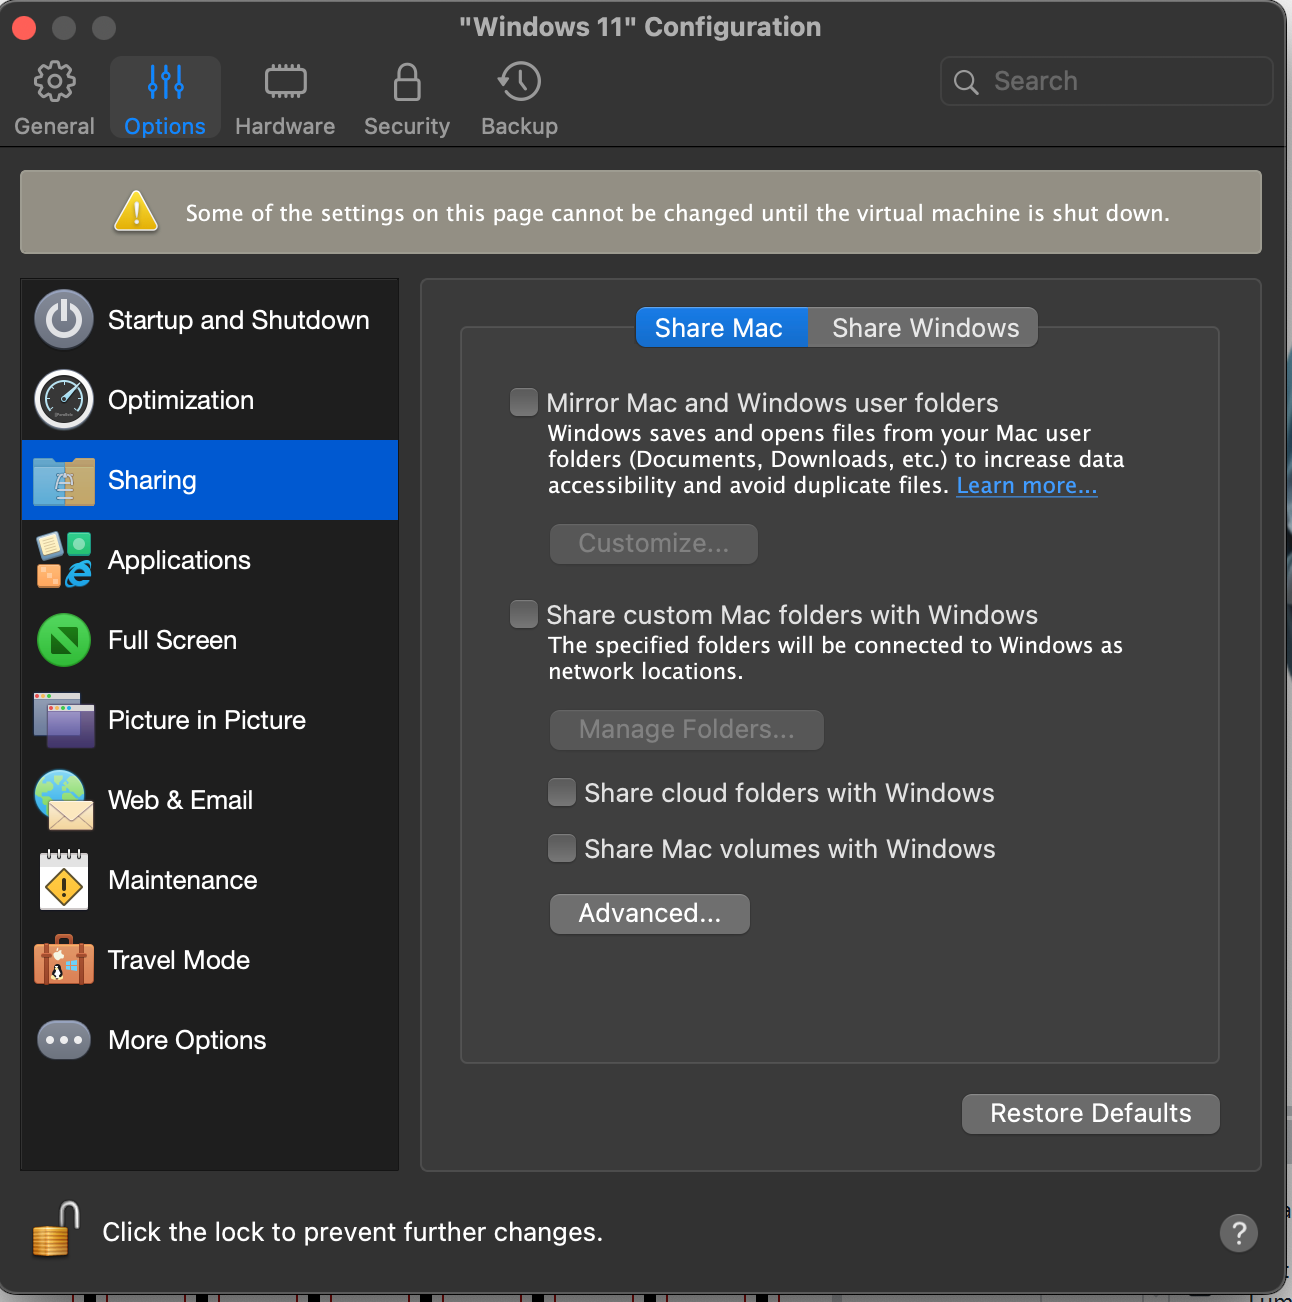The height and width of the screenshot is (1302, 1292).
Task: Open the General settings gear icon
Action: click(54, 82)
